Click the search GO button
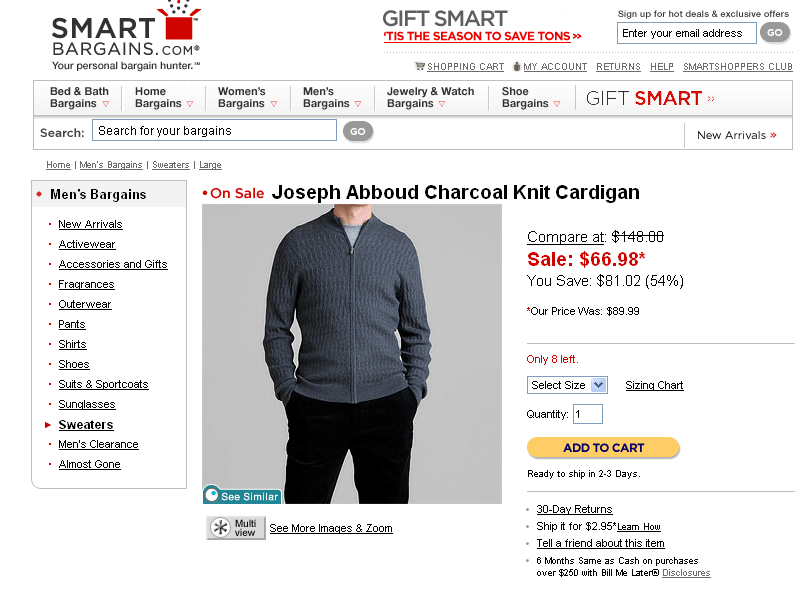Screen dimensions: 806x598 [x=358, y=132]
